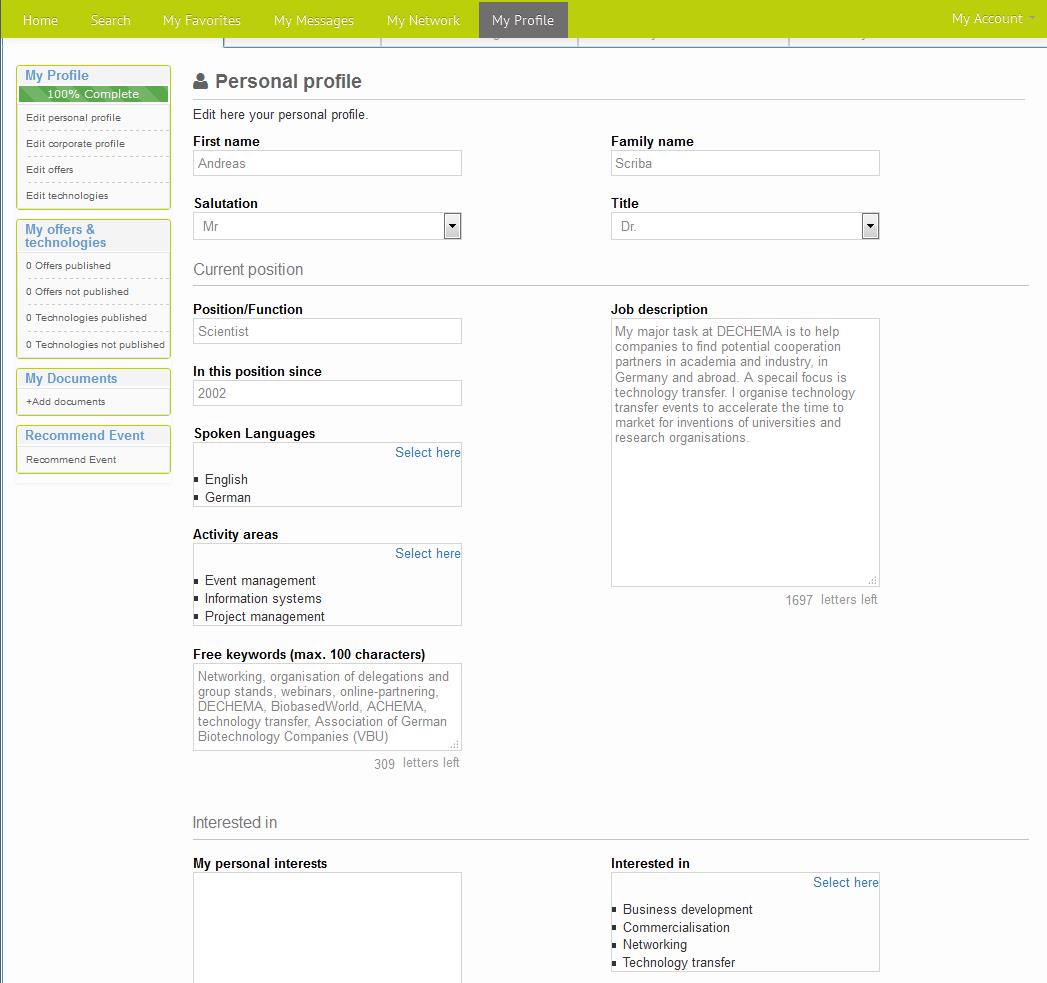This screenshot has width=1047, height=983.
Task: Focus the First name input field
Action: 327,164
